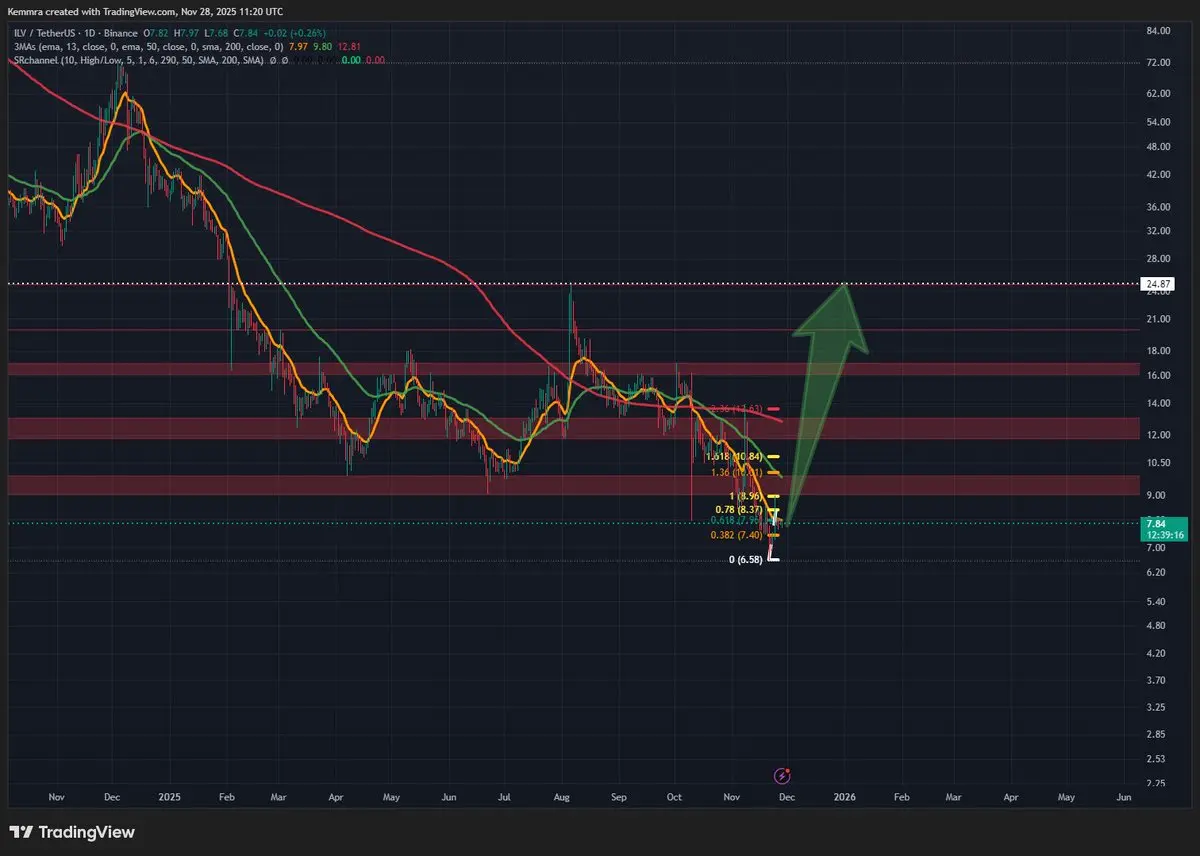Click the 21.00 price axis label

(x=1159, y=319)
